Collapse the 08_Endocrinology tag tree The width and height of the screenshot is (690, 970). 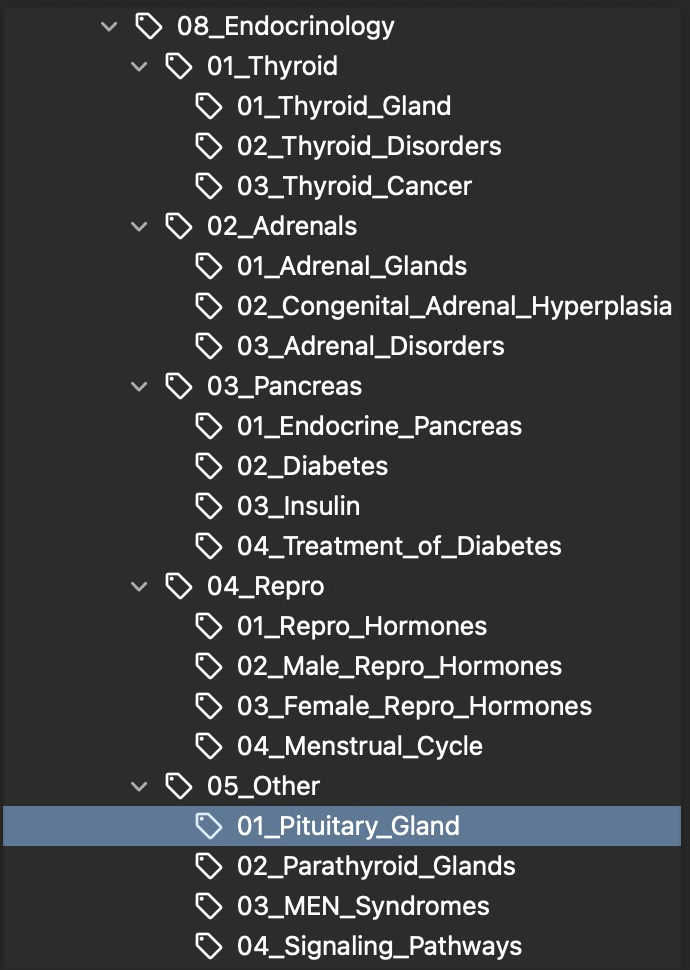(x=109, y=26)
